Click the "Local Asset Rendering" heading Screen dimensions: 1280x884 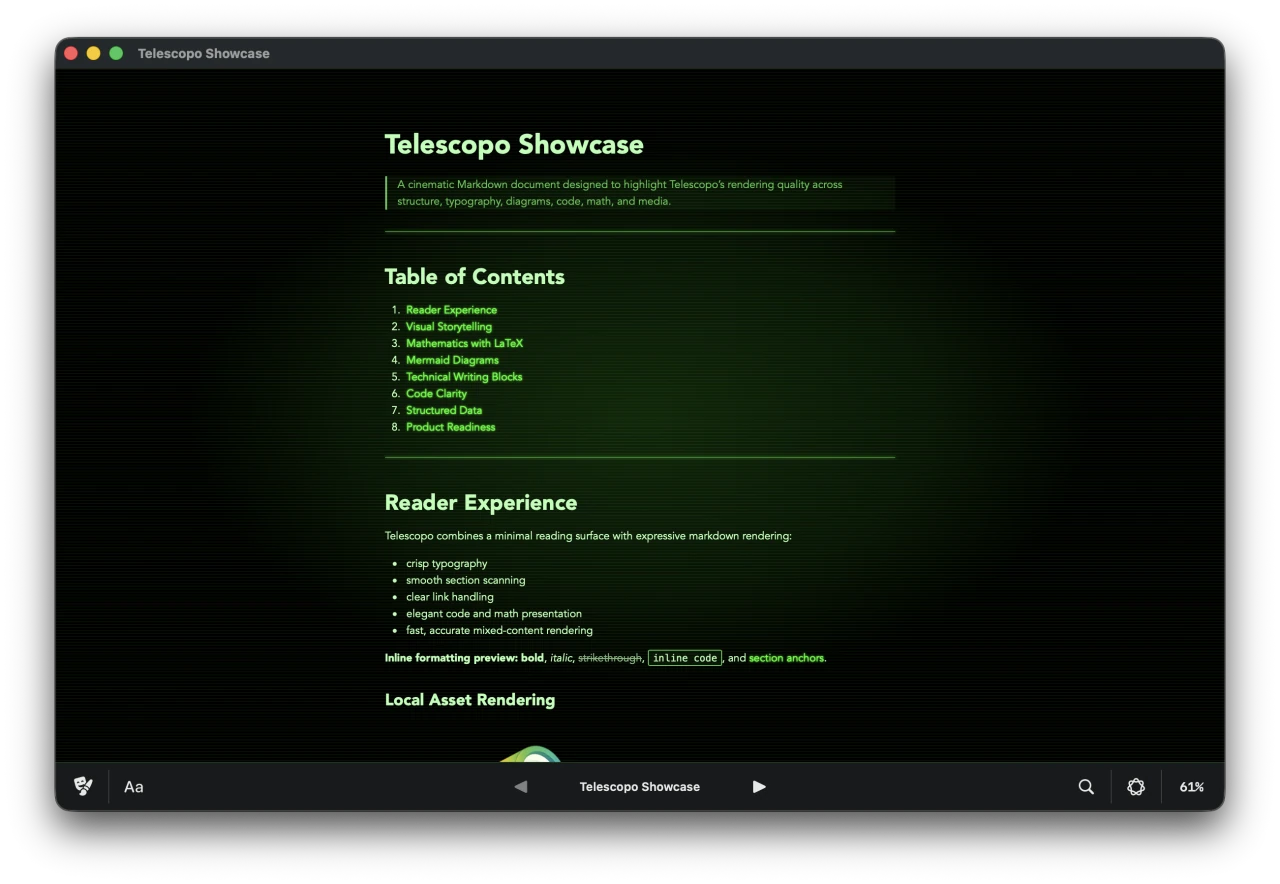[x=470, y=700]
